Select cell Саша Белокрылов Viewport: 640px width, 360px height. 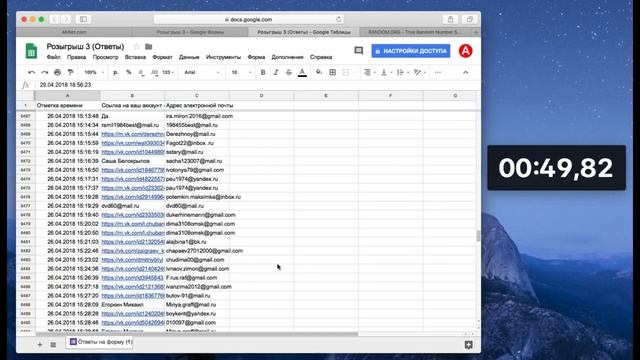click(132, 161)
